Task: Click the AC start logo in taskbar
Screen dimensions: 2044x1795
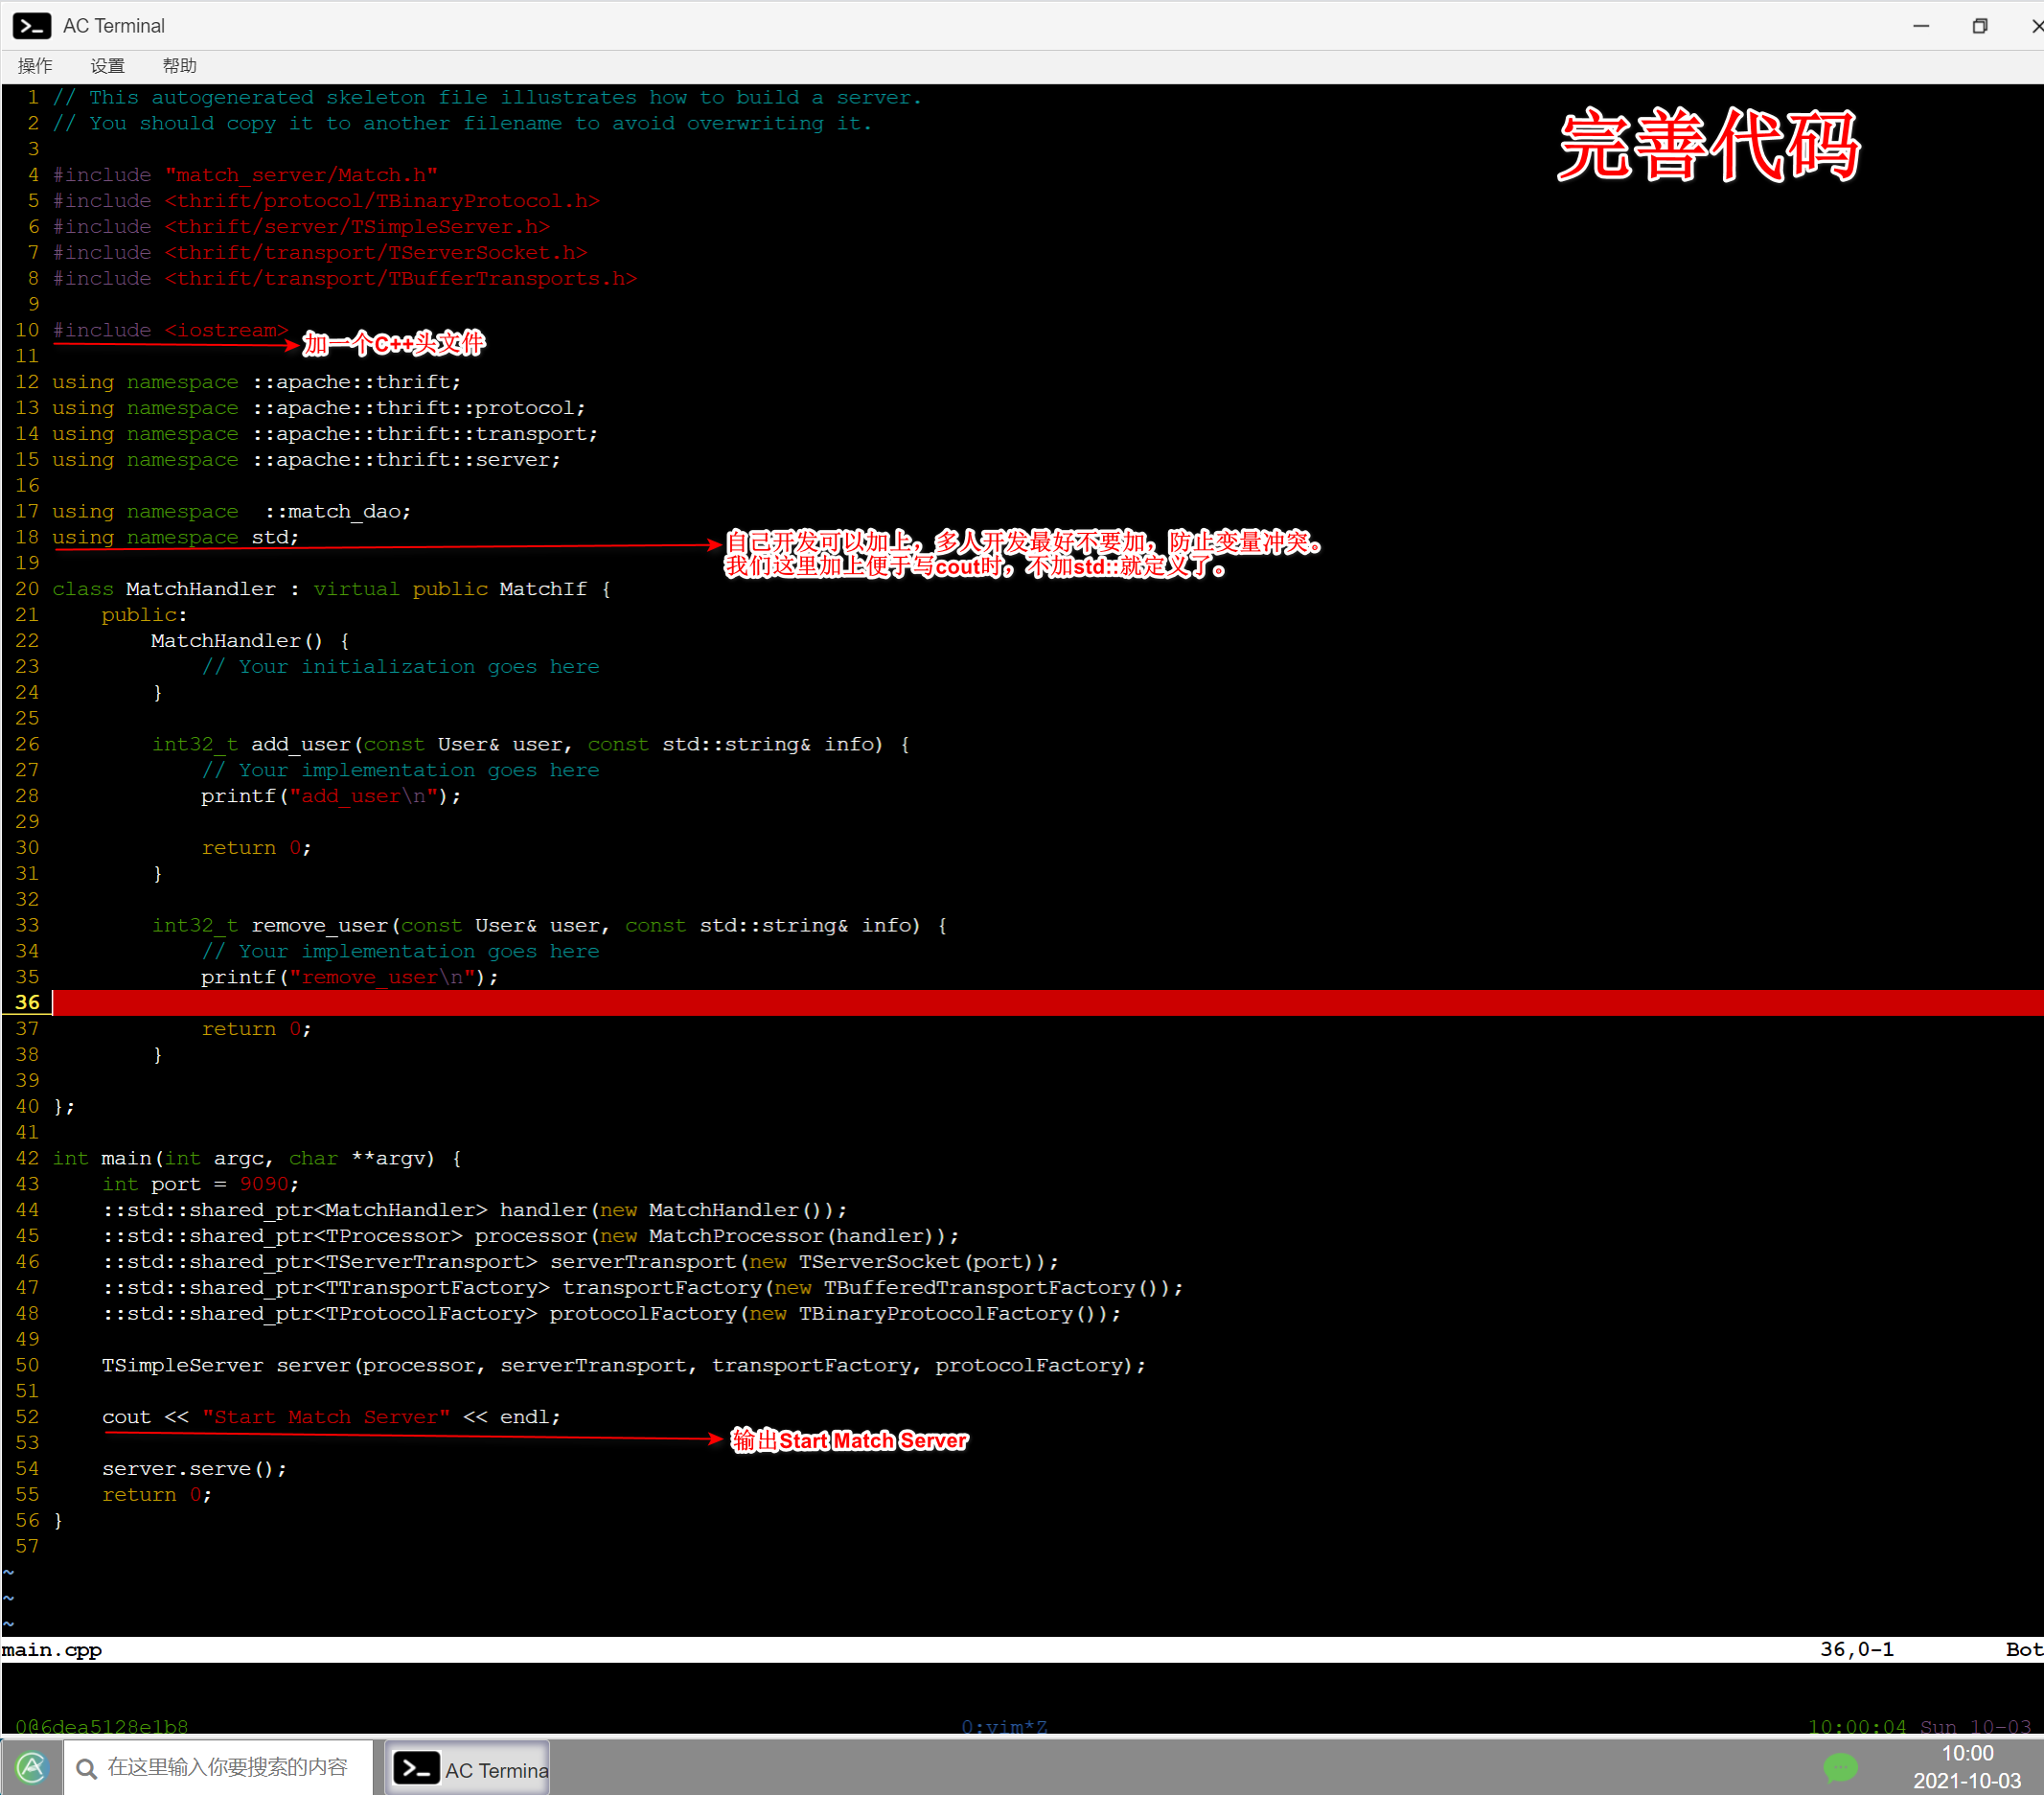Action: (x=32, y=1767)
